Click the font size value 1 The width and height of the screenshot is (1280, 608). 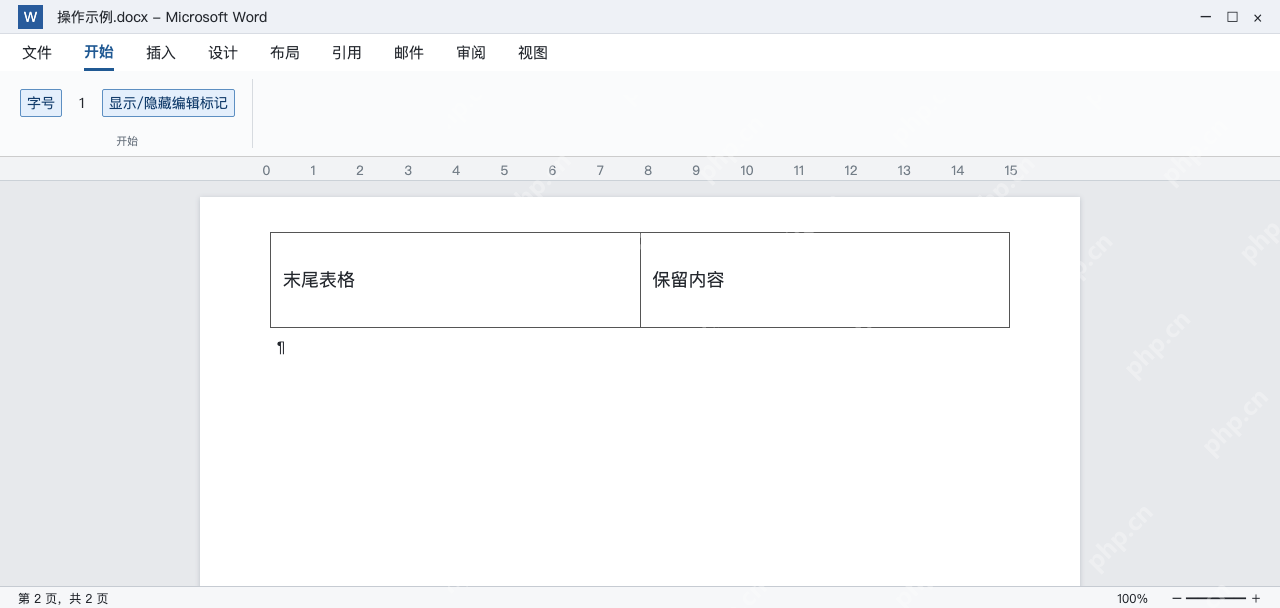(x=82, y=103)
